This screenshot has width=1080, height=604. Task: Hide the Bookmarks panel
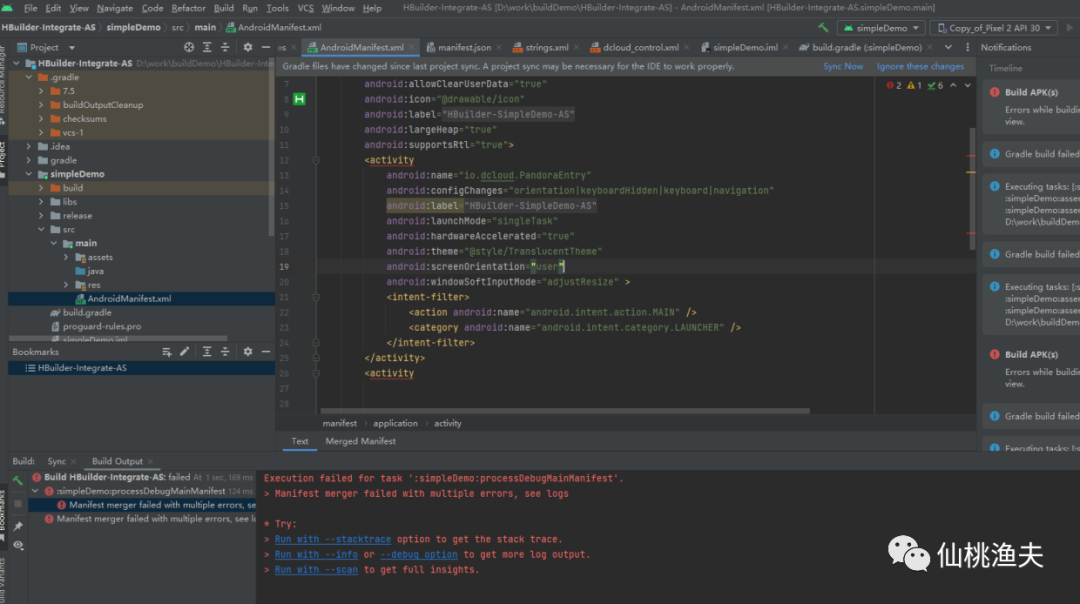(x=266, y=352)
